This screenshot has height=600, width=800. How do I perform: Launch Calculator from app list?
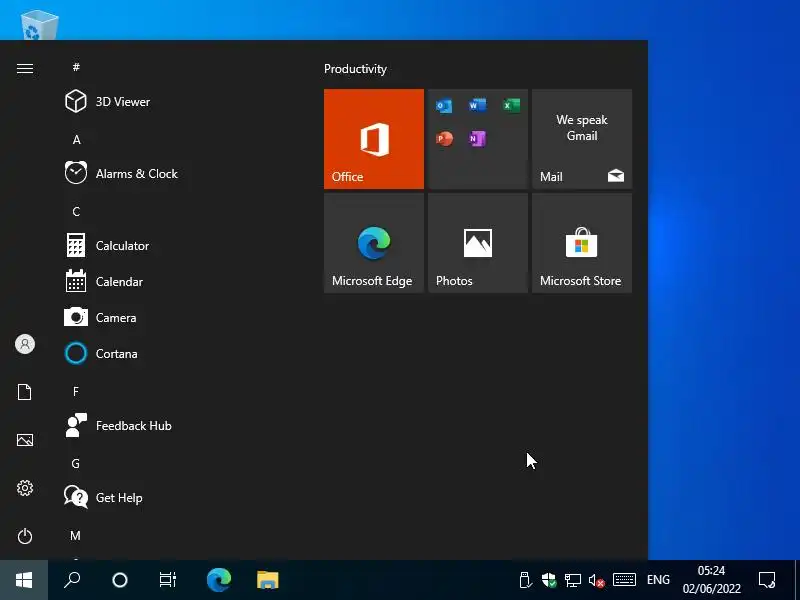click(x=179, y=245)
